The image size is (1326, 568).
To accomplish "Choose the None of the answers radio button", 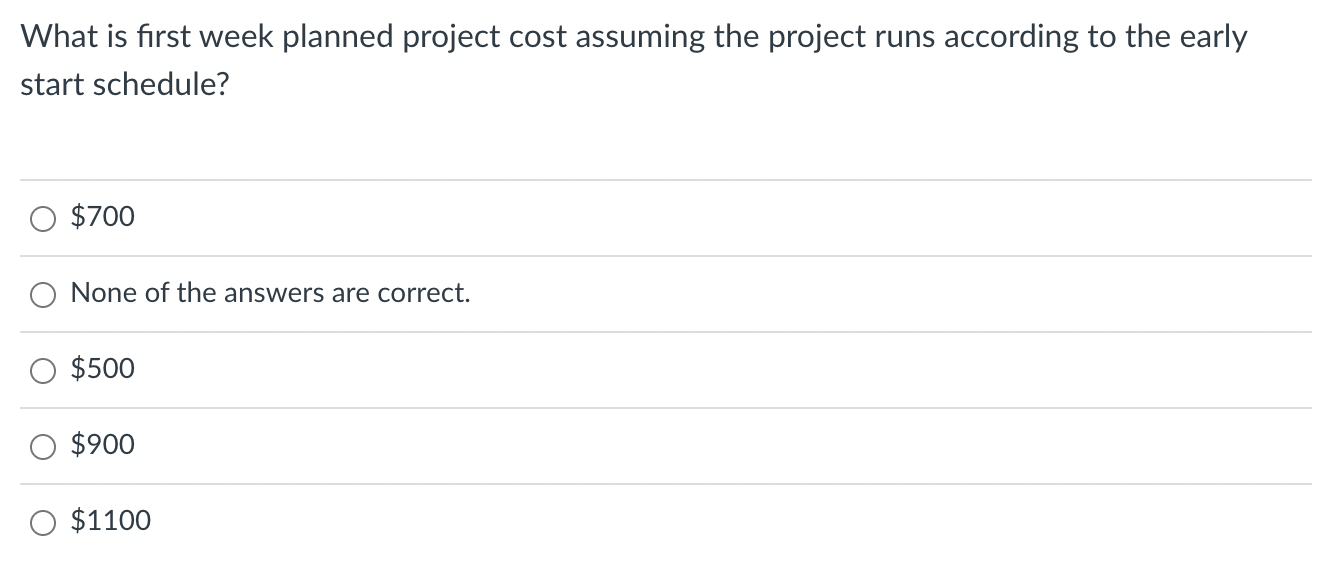I will (x=42, y=294).
